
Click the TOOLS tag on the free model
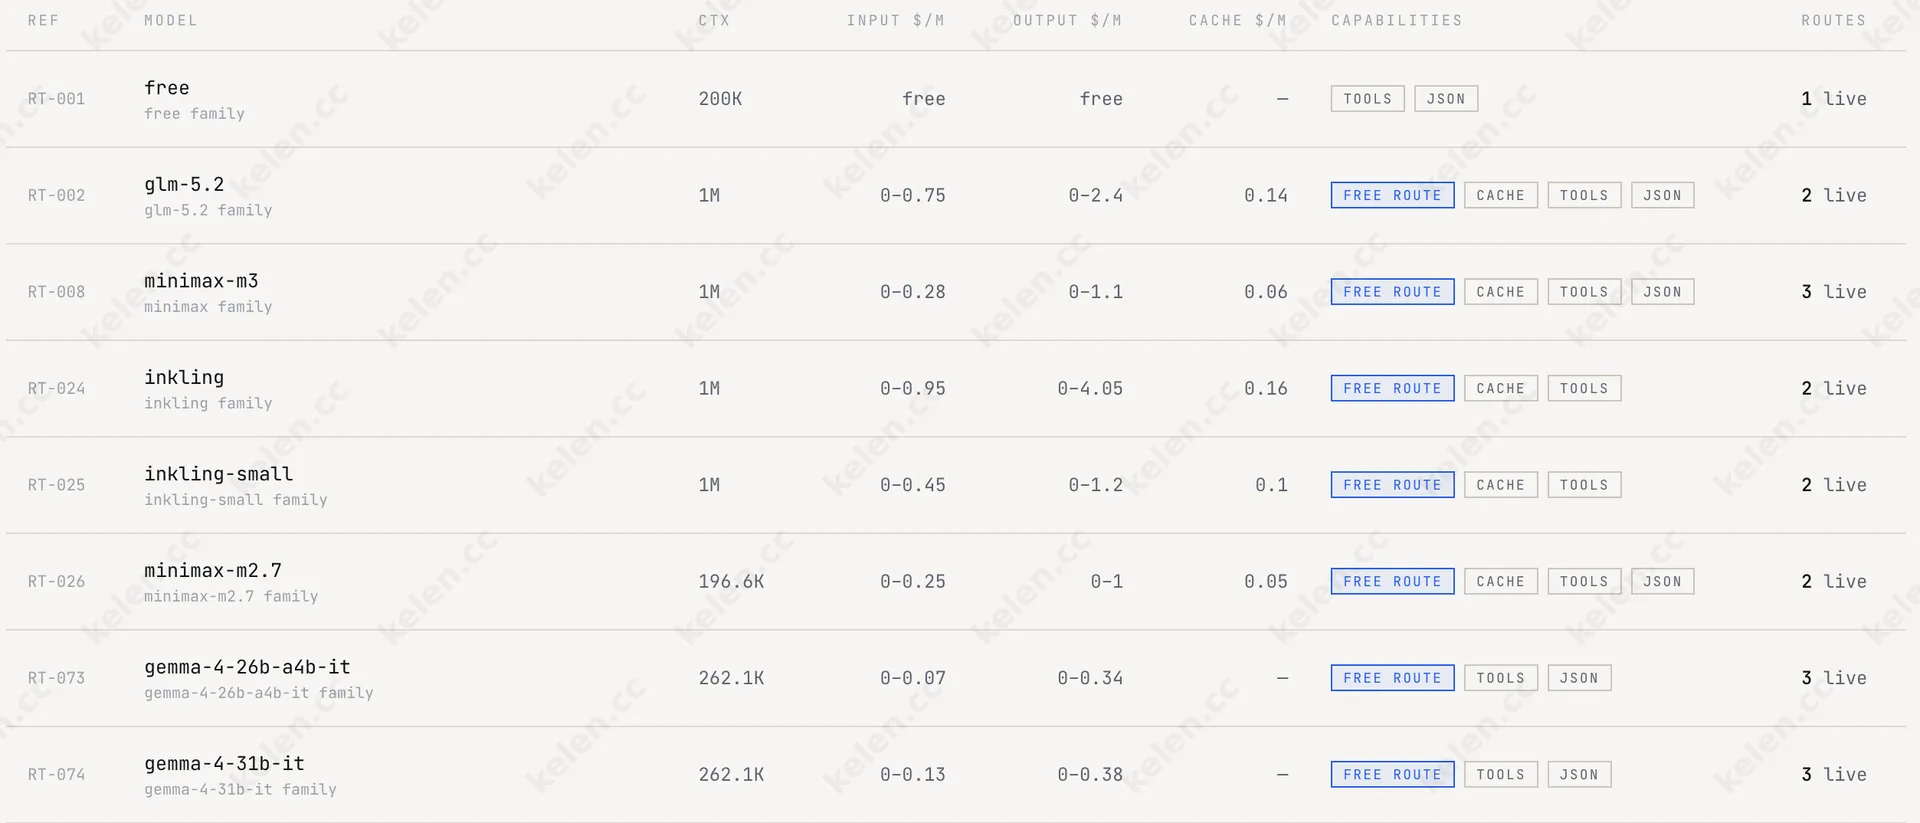[1367, 99]
